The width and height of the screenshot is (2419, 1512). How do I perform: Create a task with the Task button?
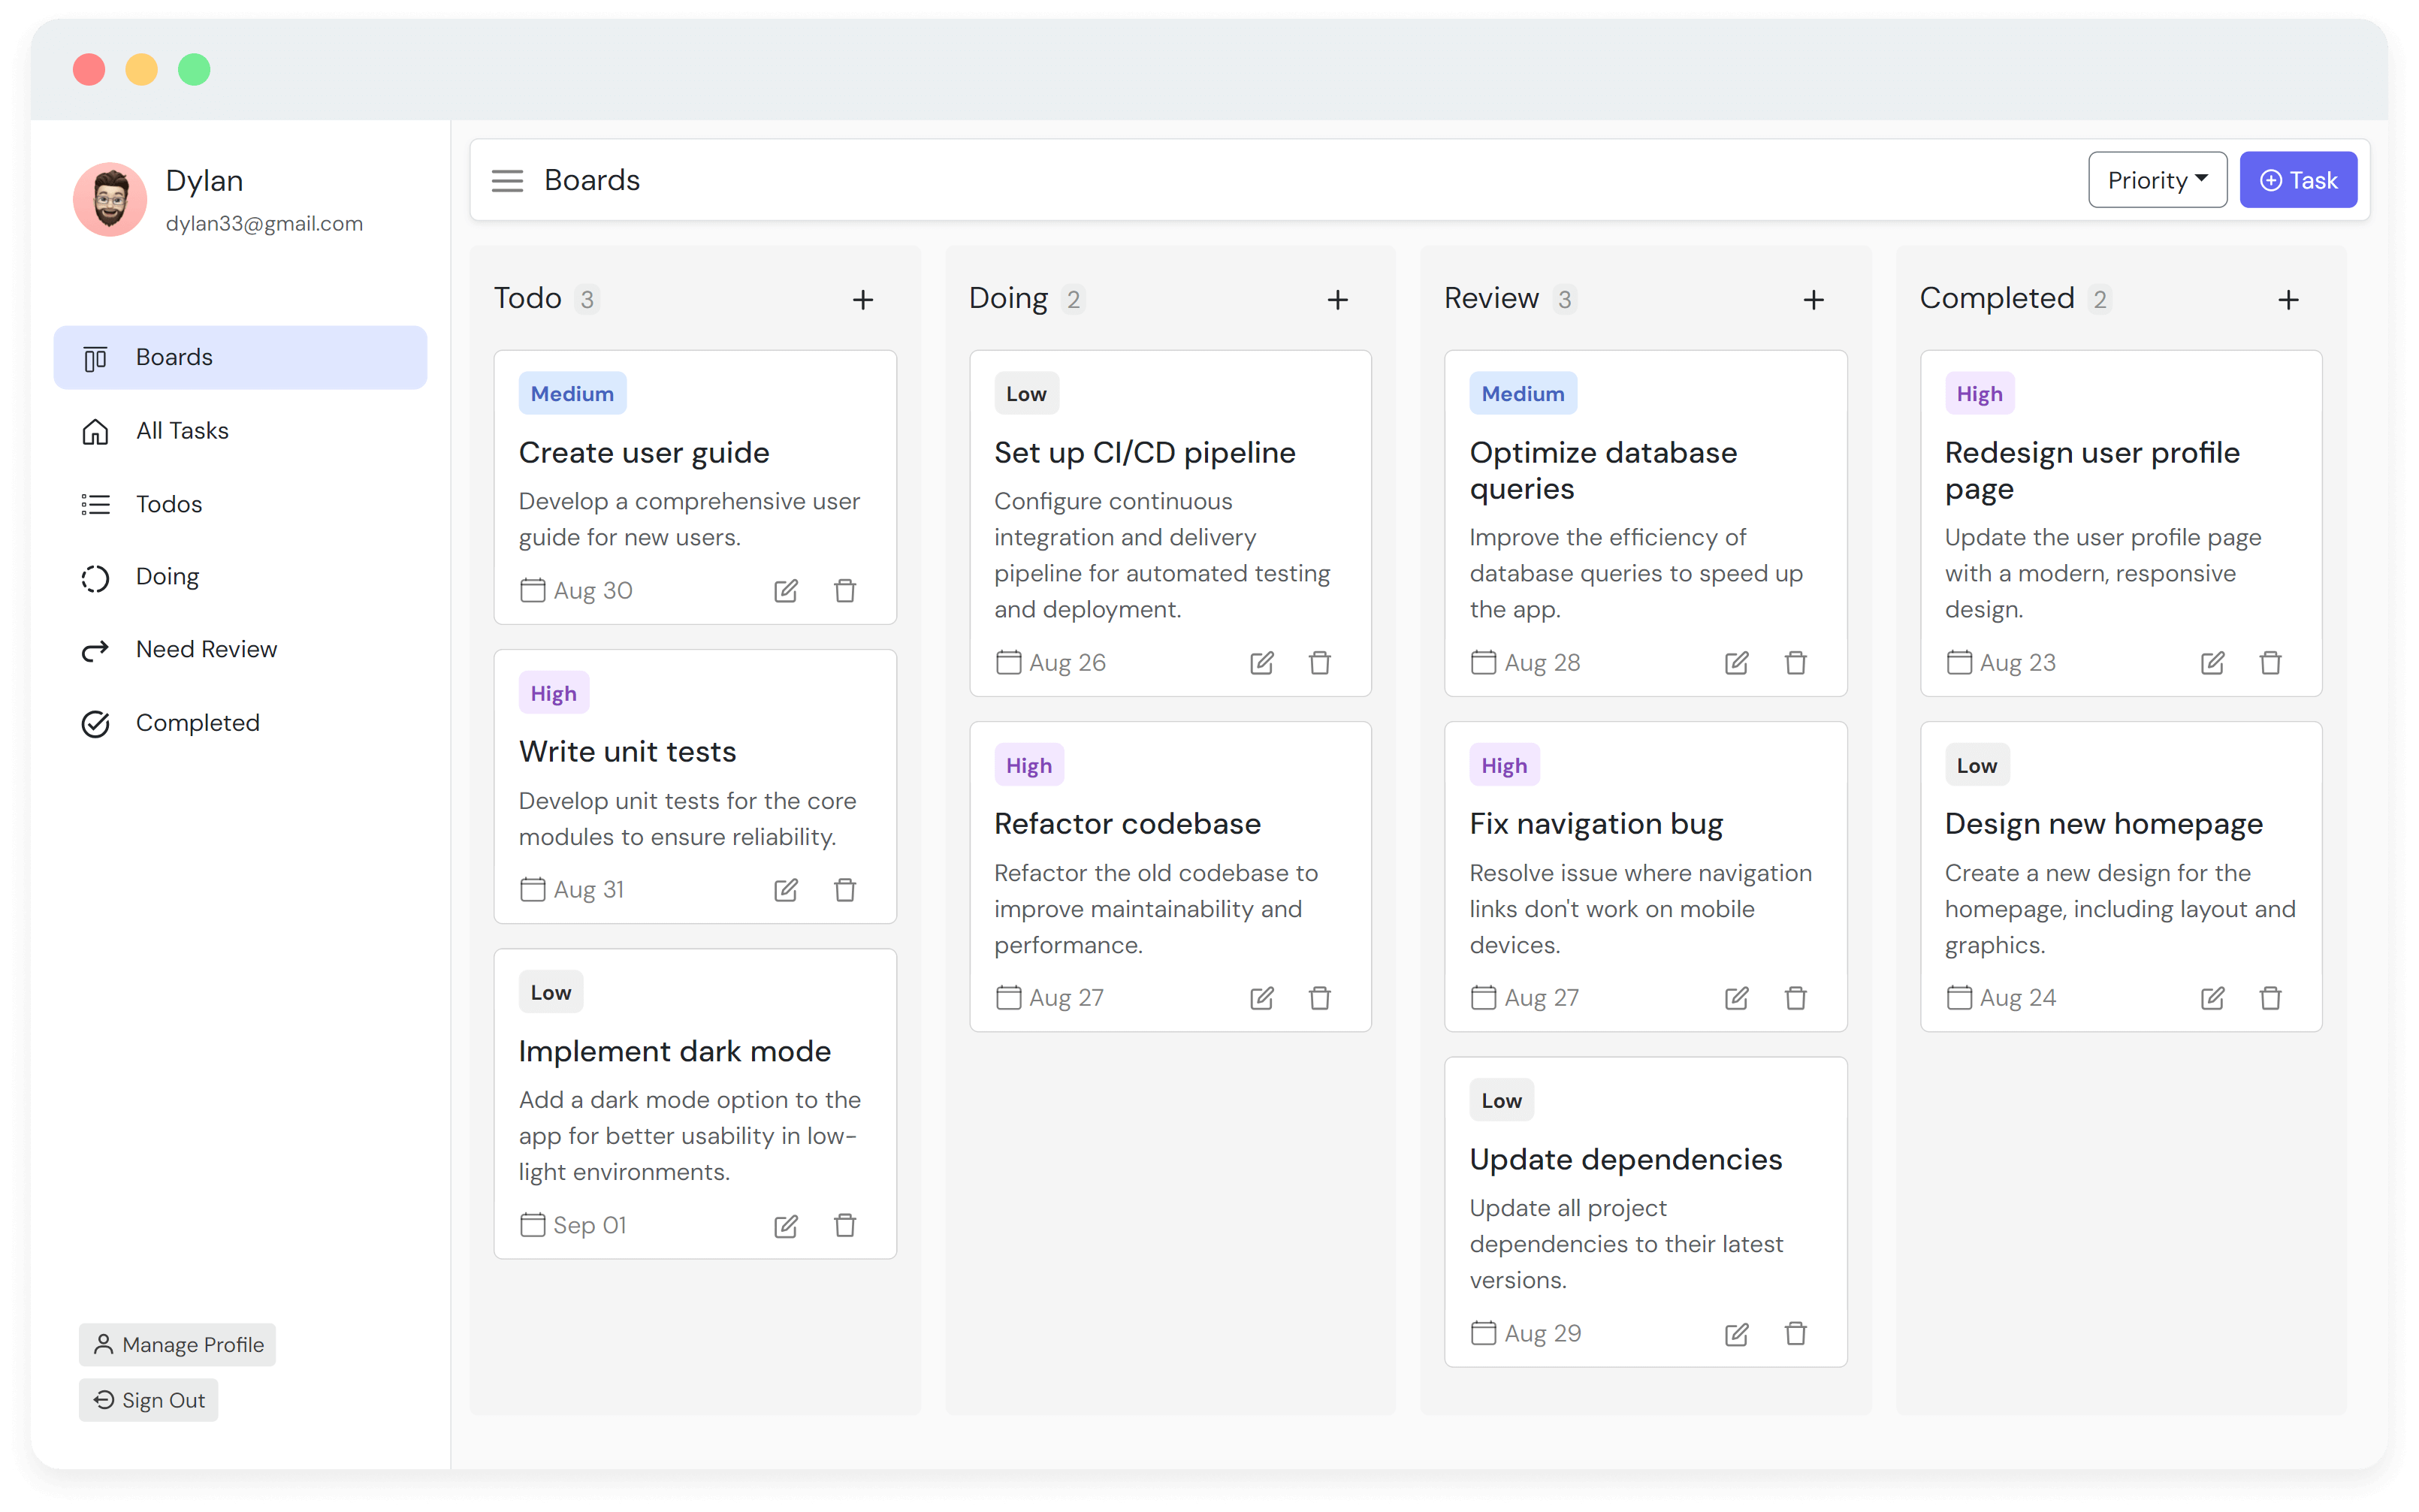[2299, 179]
